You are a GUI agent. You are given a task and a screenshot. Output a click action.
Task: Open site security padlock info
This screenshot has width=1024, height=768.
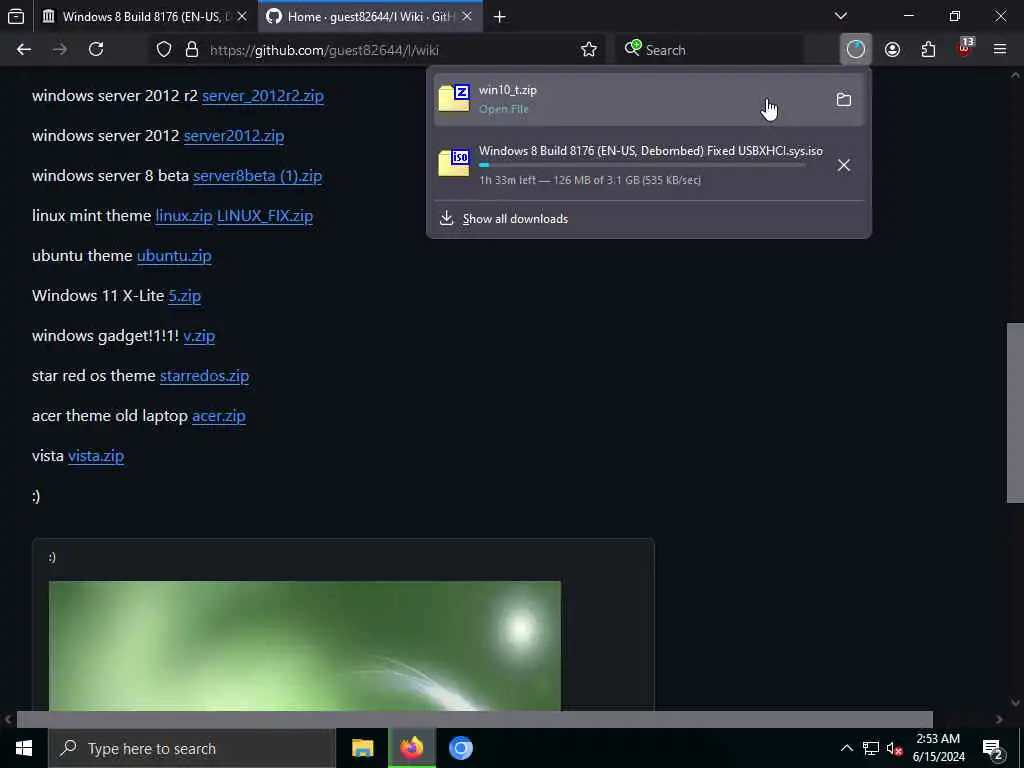click(x=191, y=50)
